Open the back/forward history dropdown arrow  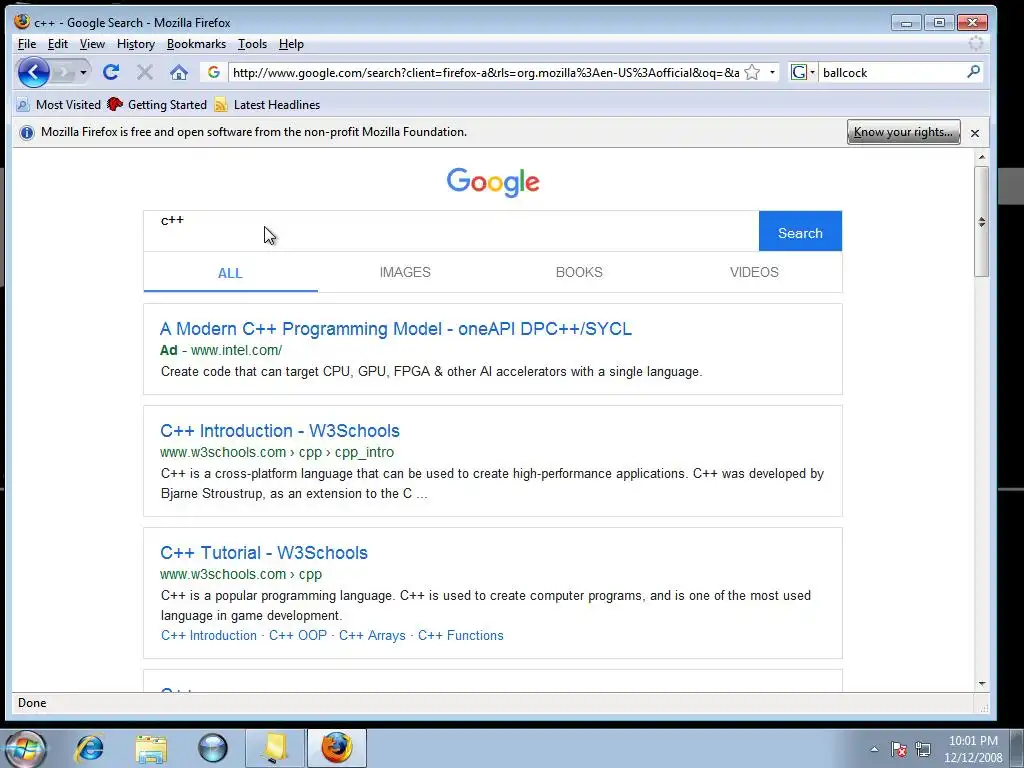click(83, 72)
